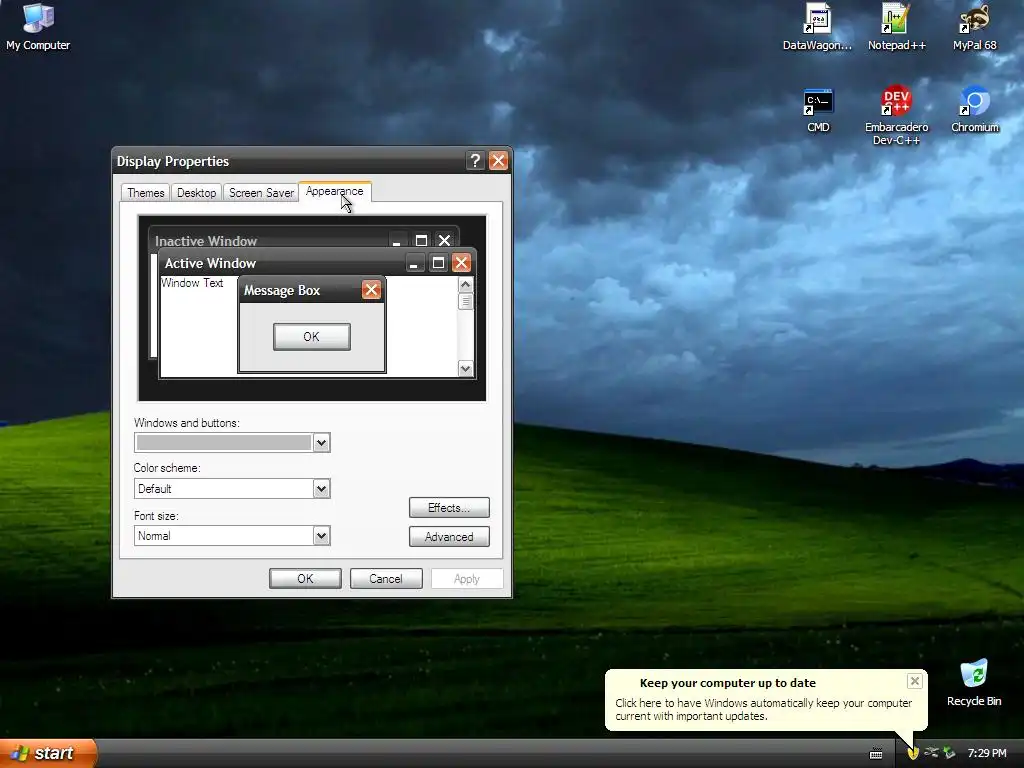The image size is (1024, 768).
Task: Click the preview scrollbar up arrow
Action: 466,284
